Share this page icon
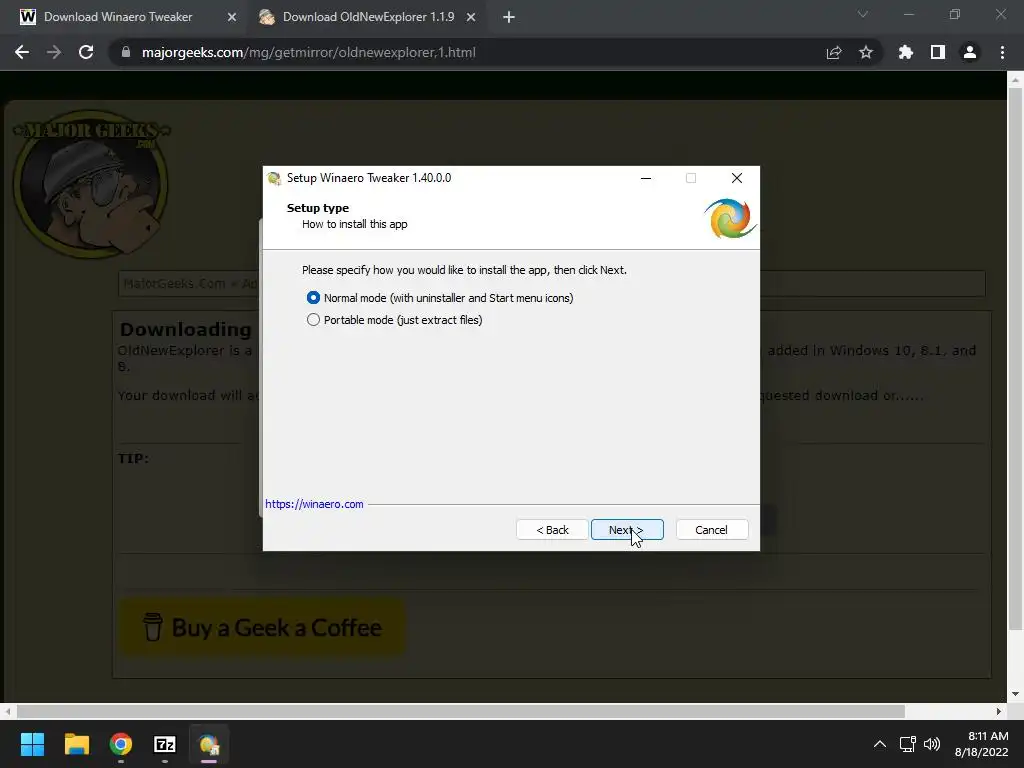1024x768 pixels. coord(834,52)
